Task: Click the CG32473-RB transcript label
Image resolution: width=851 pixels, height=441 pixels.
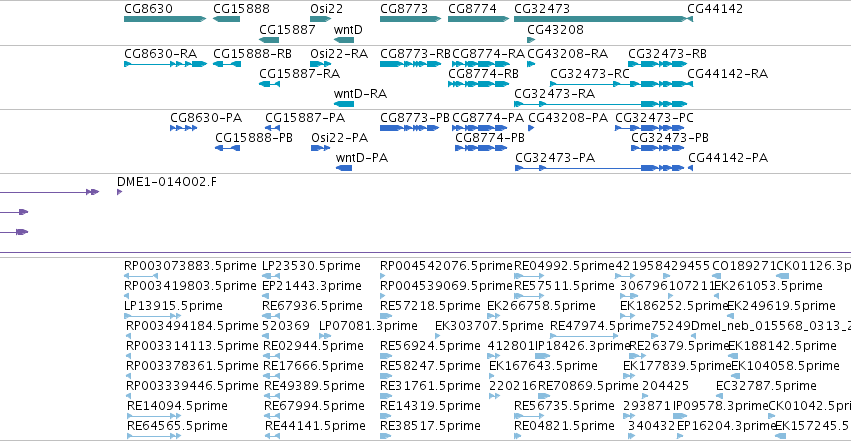Action: coord(667,54)
